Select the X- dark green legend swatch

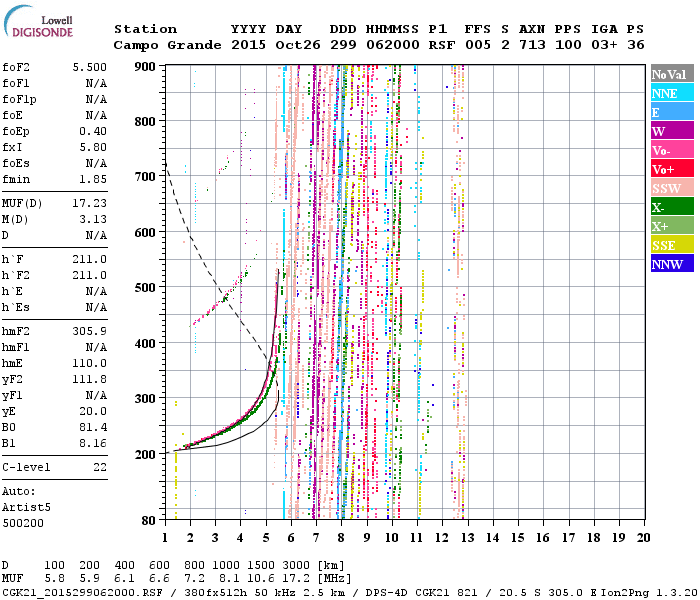(672, 206)
